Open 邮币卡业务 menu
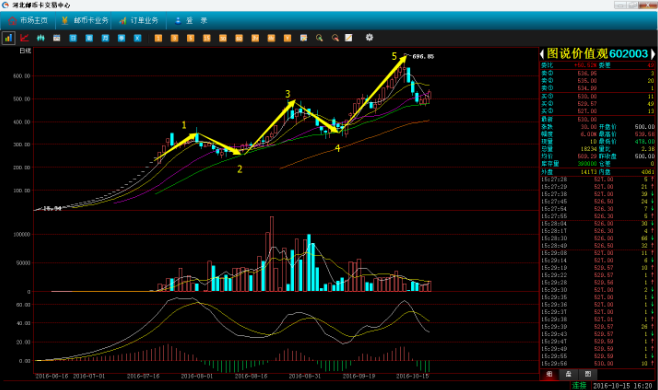 click(x=85, y=21)
